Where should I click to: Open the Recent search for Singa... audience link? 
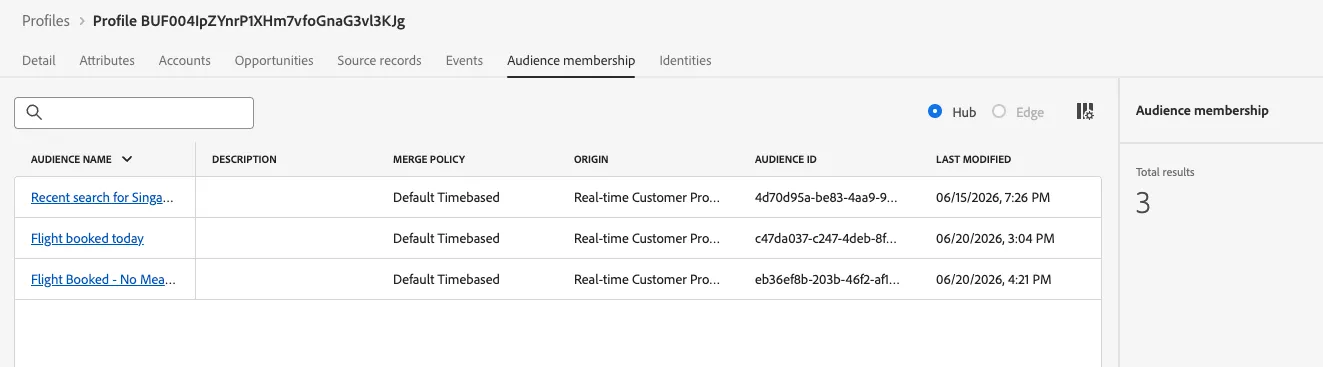pos(103,197)
